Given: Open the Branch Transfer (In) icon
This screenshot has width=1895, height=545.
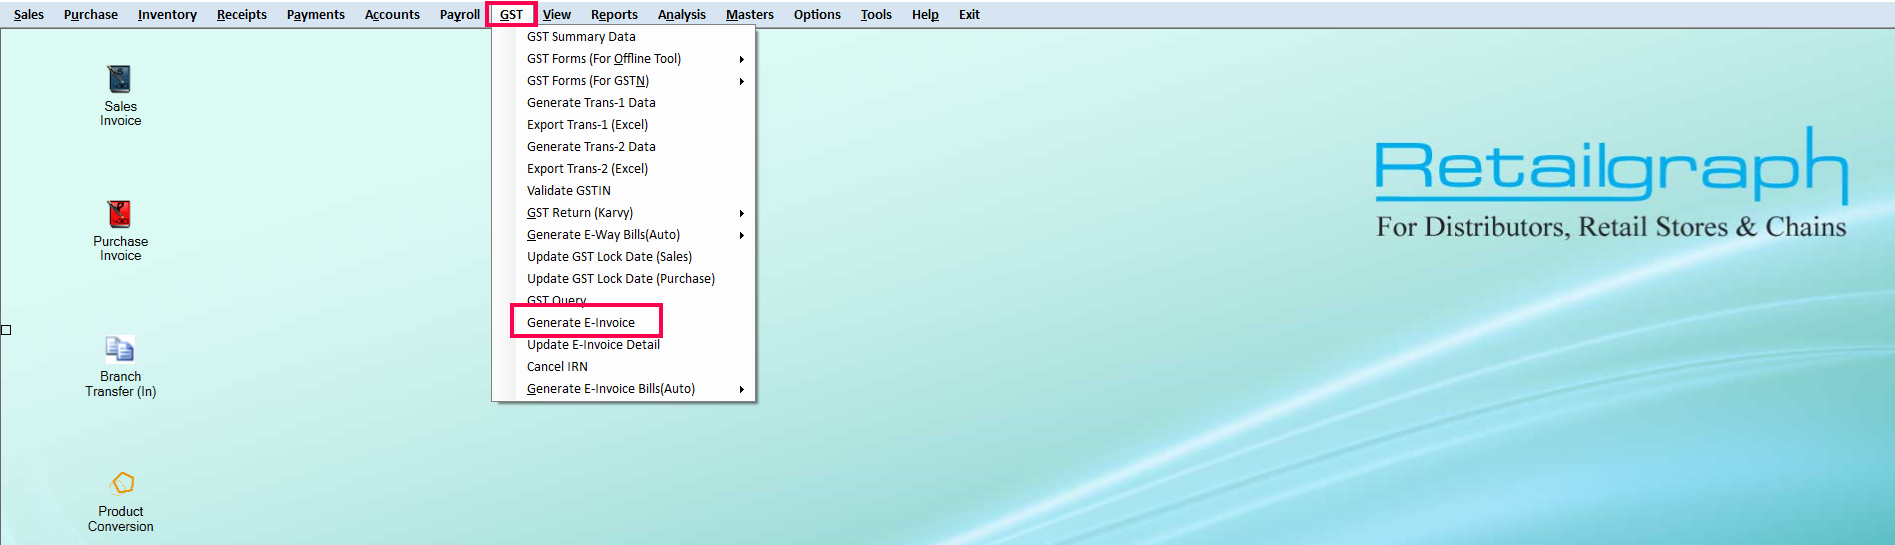Looking at the screenshot, I should point(120,366).
